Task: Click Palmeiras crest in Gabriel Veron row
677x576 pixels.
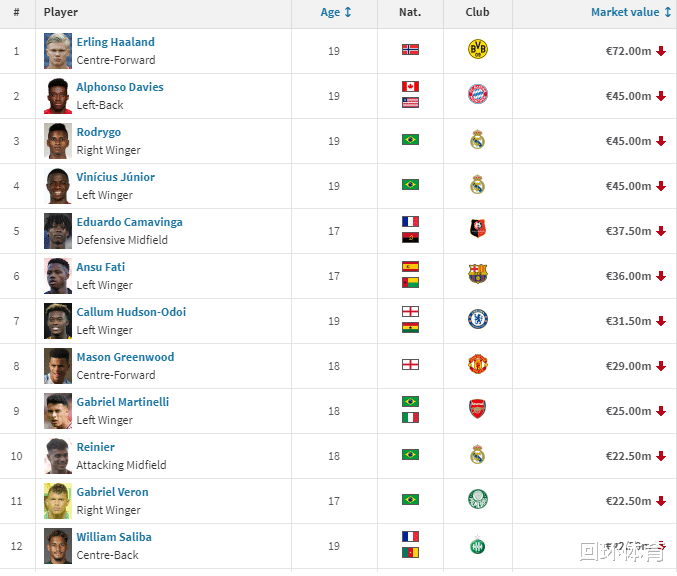Action: click(477, 499)
